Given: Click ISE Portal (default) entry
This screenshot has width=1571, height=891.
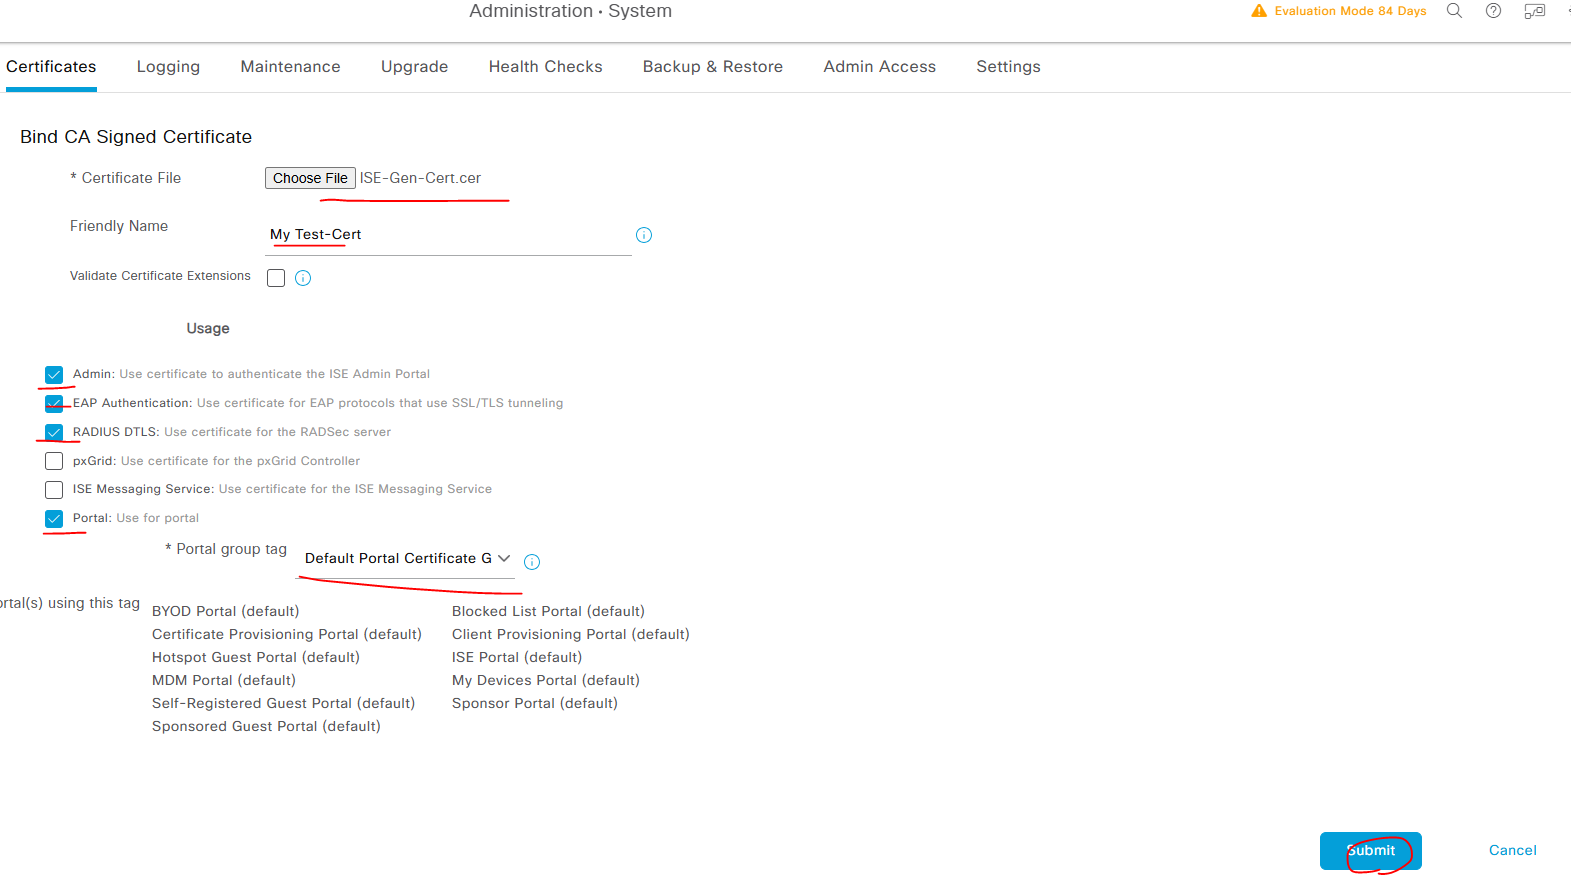Looking at the screenshot, I should [517, 658].
